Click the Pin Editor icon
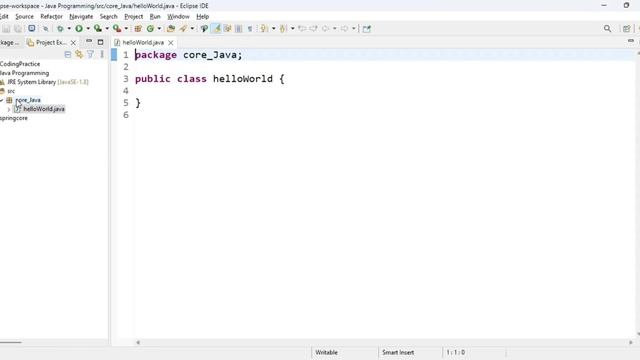640x360 pixels. coord(367,29)
